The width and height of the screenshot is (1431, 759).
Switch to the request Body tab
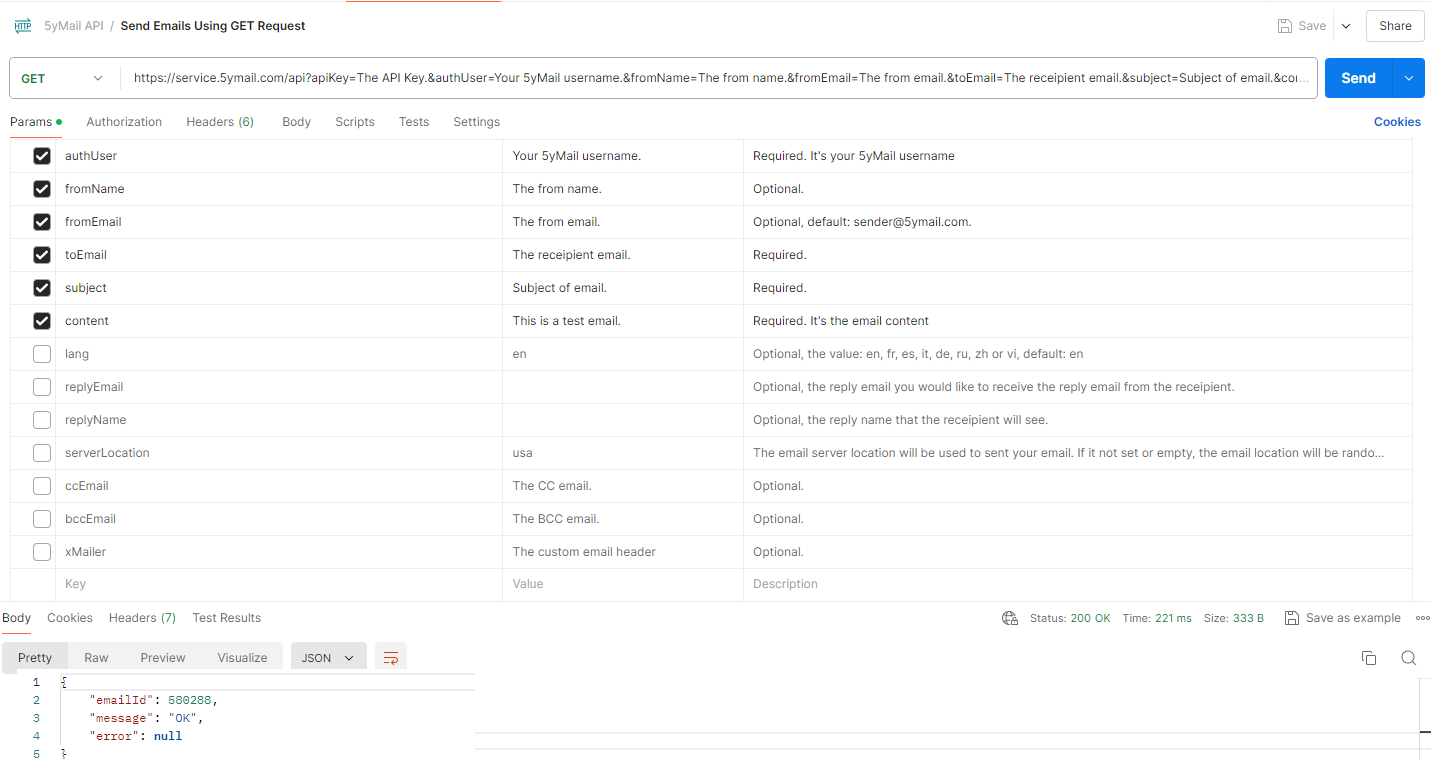(x=296, y=122)
